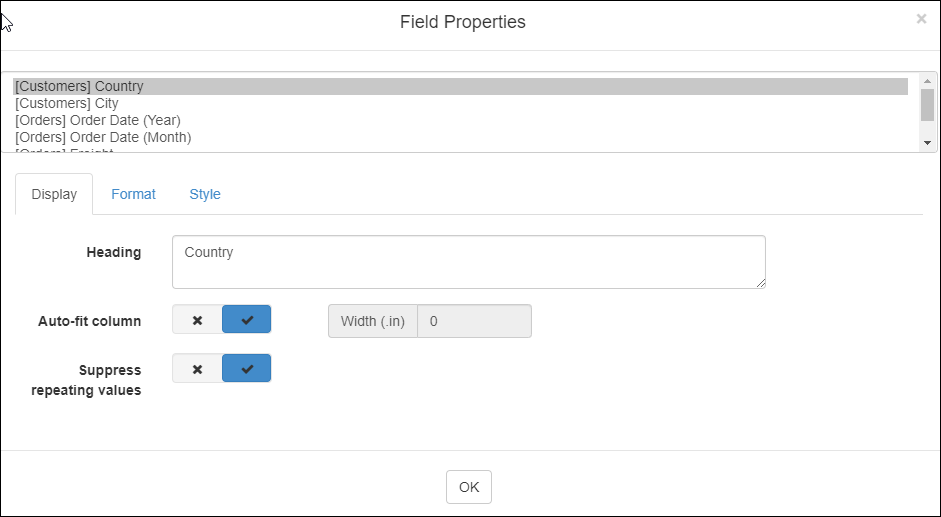Switch to the Format tab
Screen dimensions: 941x517
click(x=133, y=194)
